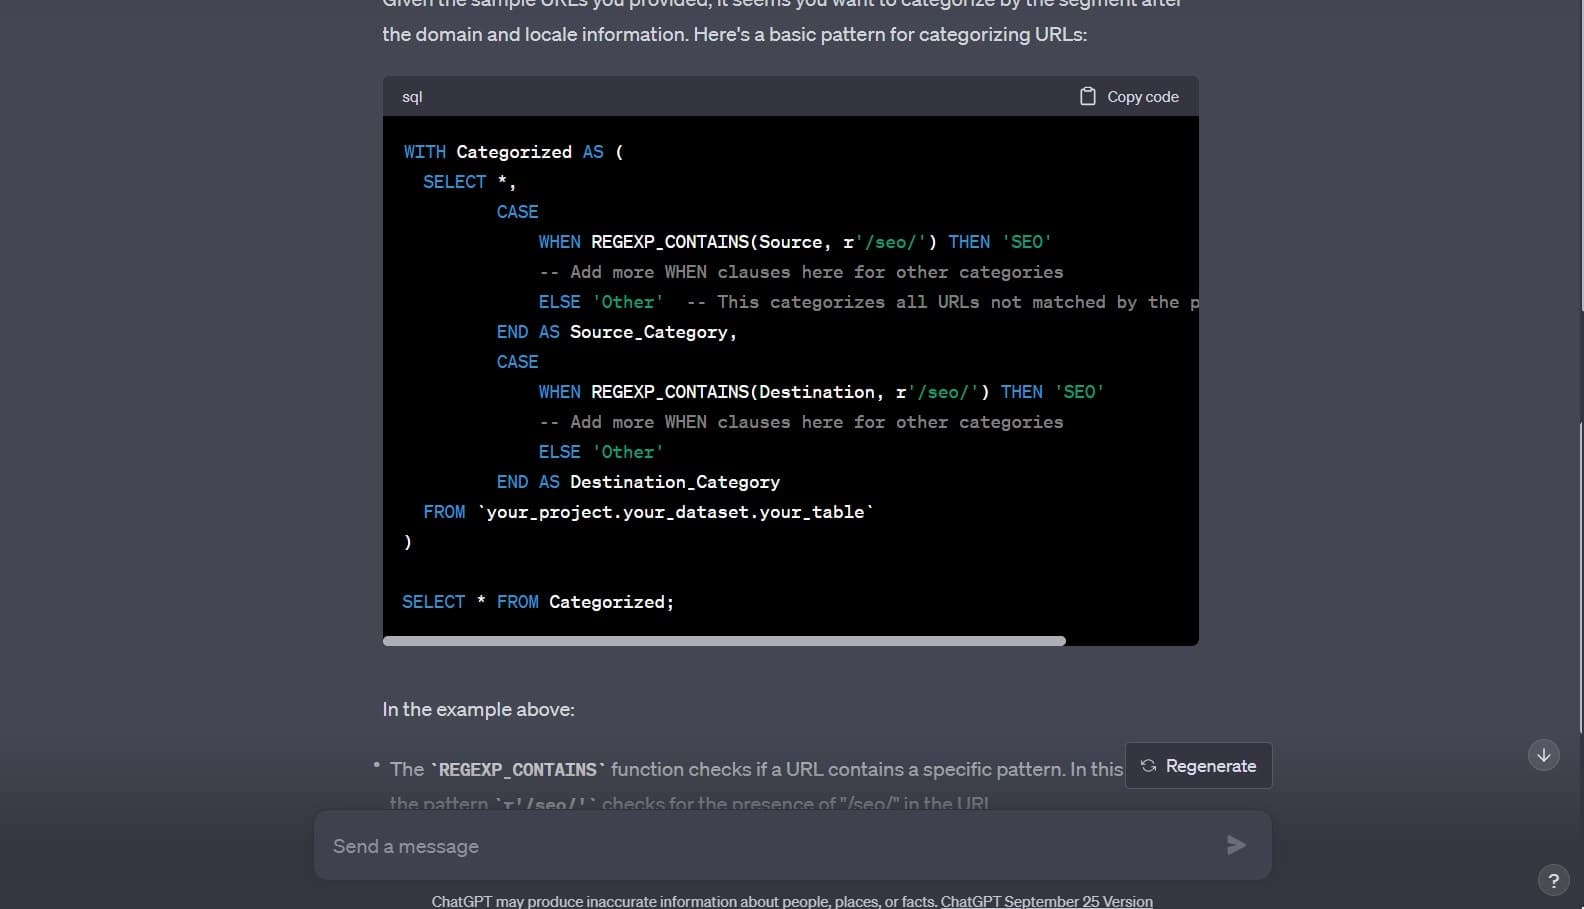Click the final SELECT * FROM Categorized line
This screenshot has height=909, width=1584.
click(538, 602)
